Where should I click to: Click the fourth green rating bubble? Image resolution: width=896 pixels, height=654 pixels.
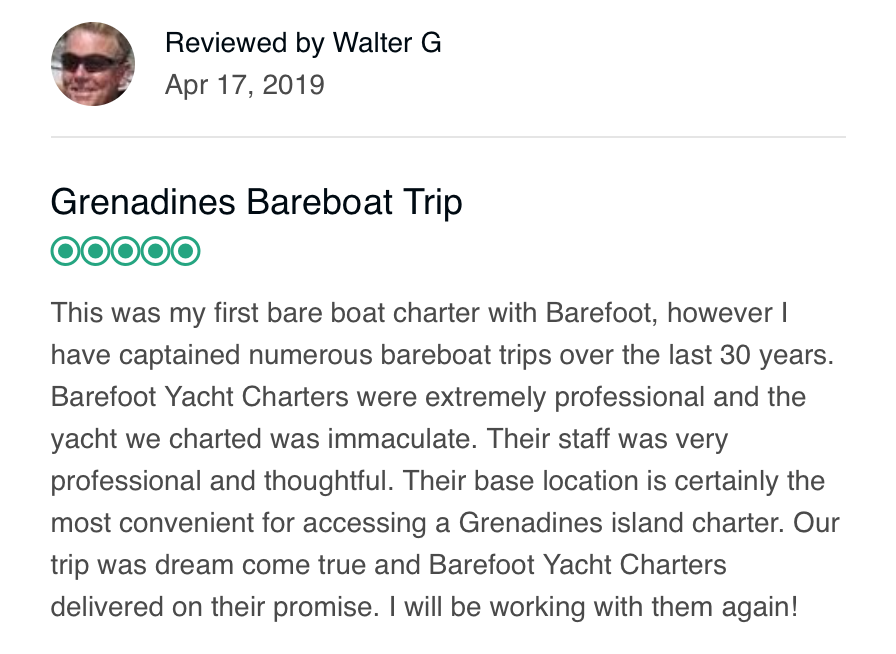(155, 251)
